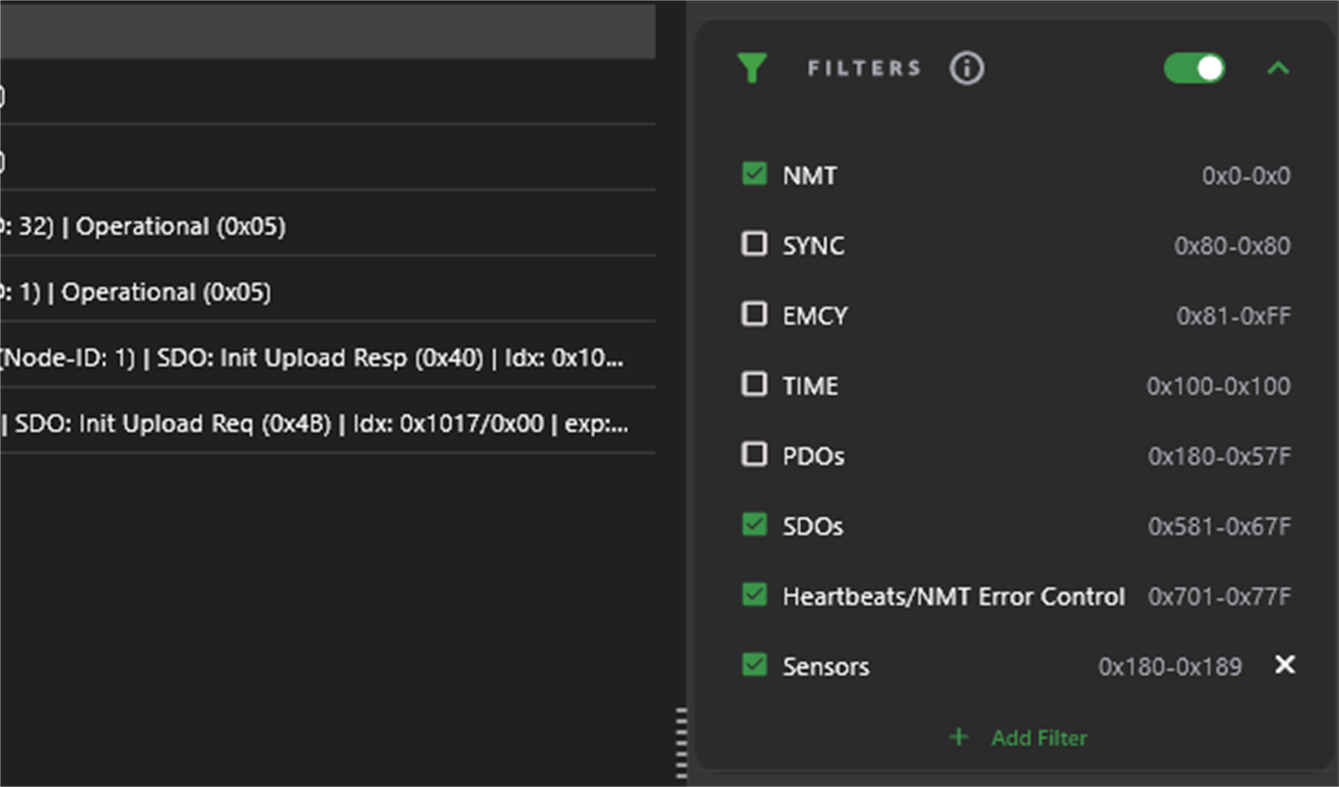1339x787 pixels.
Task: Uncheck Heartbeats/NMT Error Control checkbox
Action: (x=754, y=595)
